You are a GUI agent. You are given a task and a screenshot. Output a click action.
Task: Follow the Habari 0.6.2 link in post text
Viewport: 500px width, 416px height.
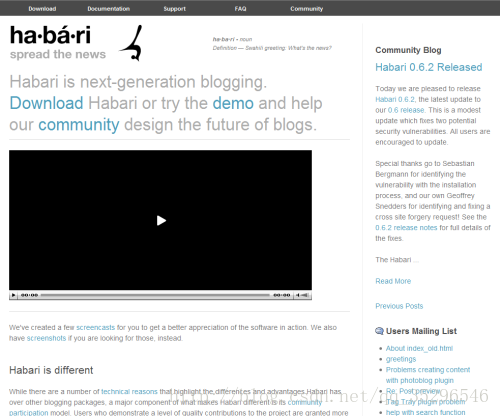point(395,99)
